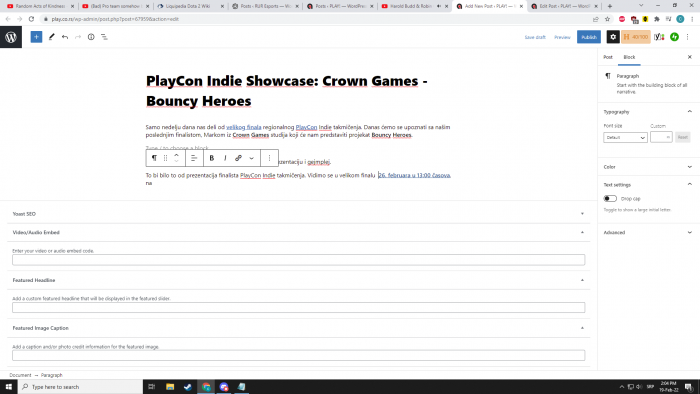Screen dimensions: 700x394
Task: Apply italic formatting in block toolbar
Action: tap(225, 158)
